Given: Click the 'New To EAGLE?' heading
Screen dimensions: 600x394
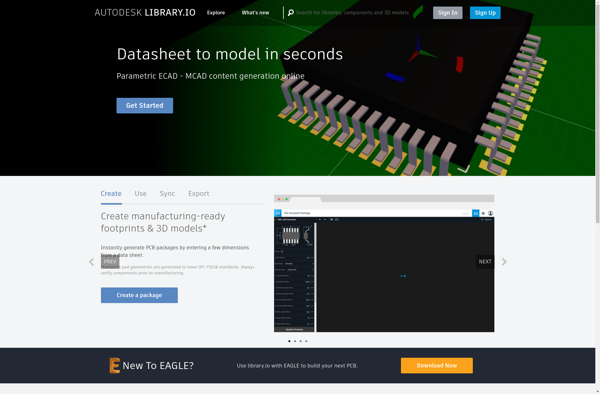Looking at the screenshot, I should (158, 366).
